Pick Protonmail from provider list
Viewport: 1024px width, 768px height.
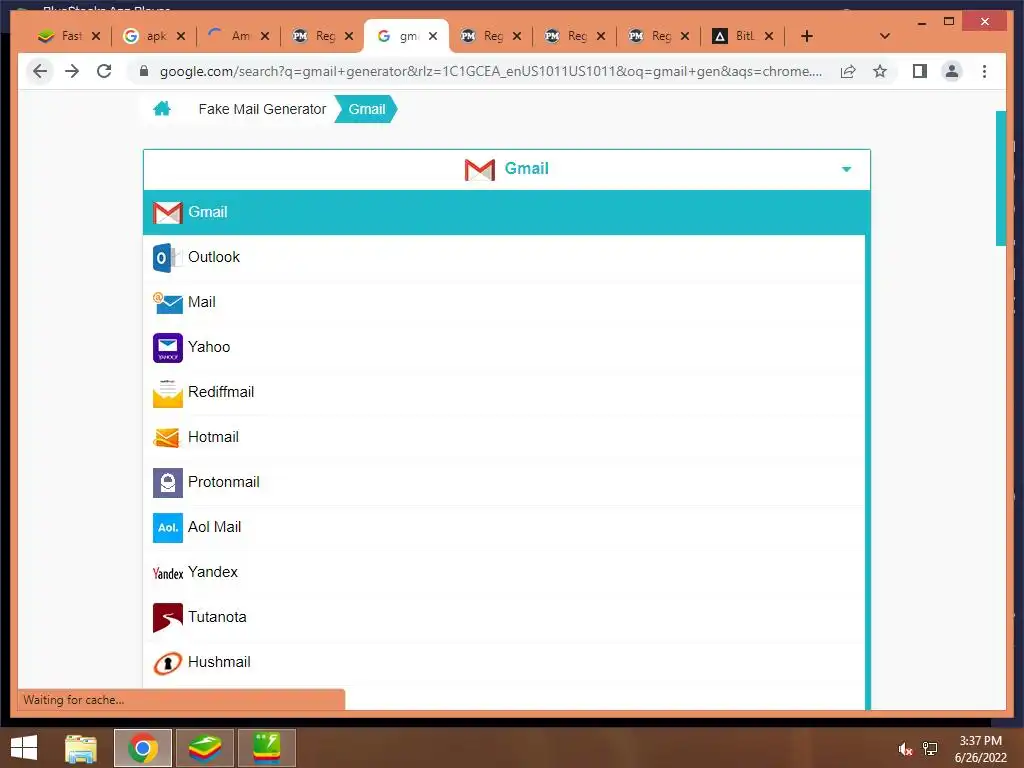tap(504, 483)
